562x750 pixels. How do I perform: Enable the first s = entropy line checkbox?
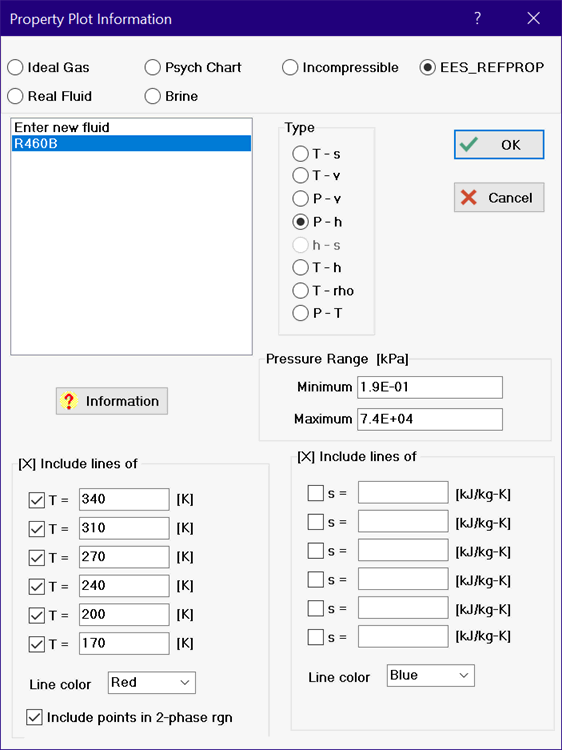coord(316,493)
